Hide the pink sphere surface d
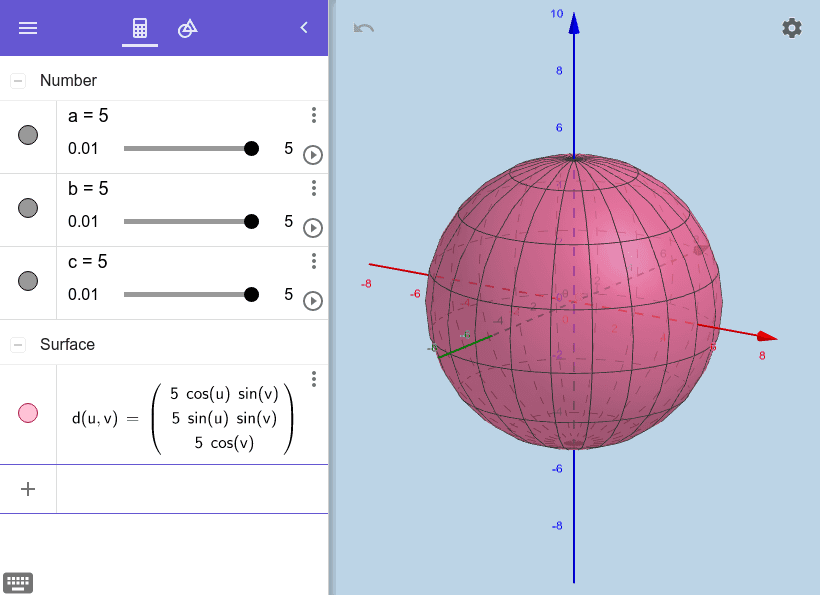Screen dimensions: 822x597 [27, 414]
